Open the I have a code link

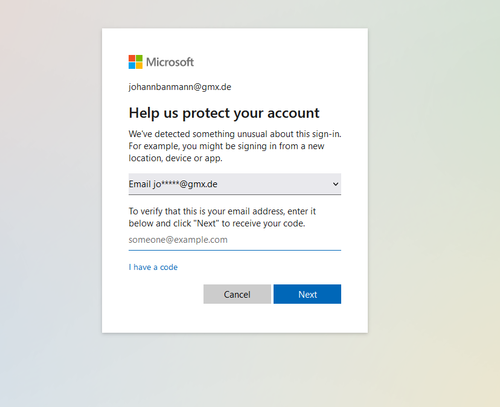coord(153,267)
